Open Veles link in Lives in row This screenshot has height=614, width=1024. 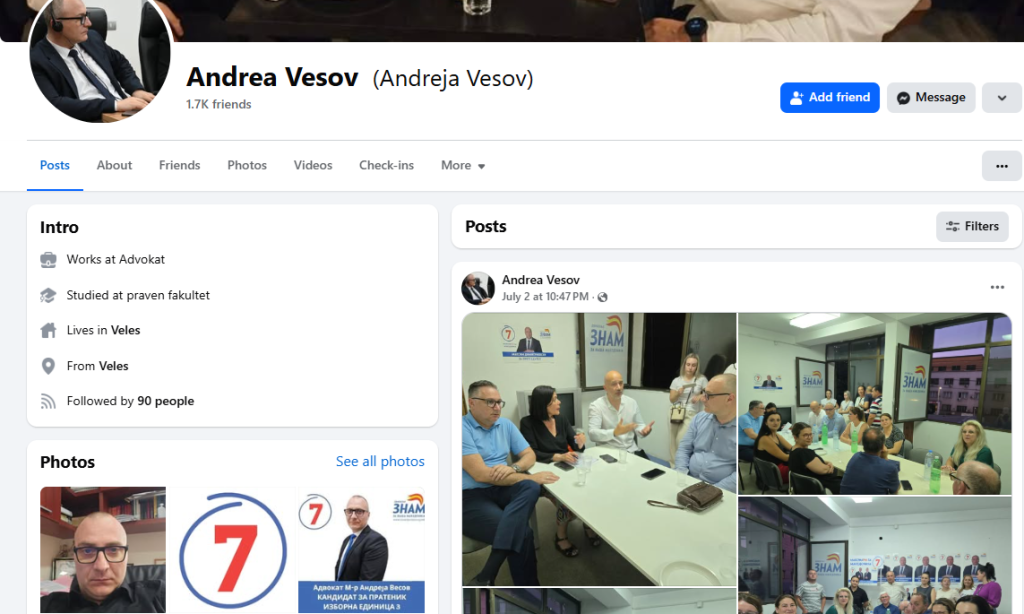(x=125, y=331)
